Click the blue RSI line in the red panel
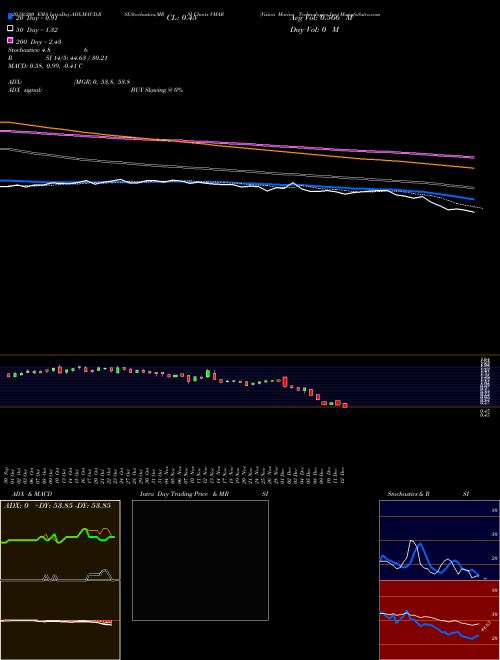The height and width of the screenshot is (660, 500). pos(429,625)
